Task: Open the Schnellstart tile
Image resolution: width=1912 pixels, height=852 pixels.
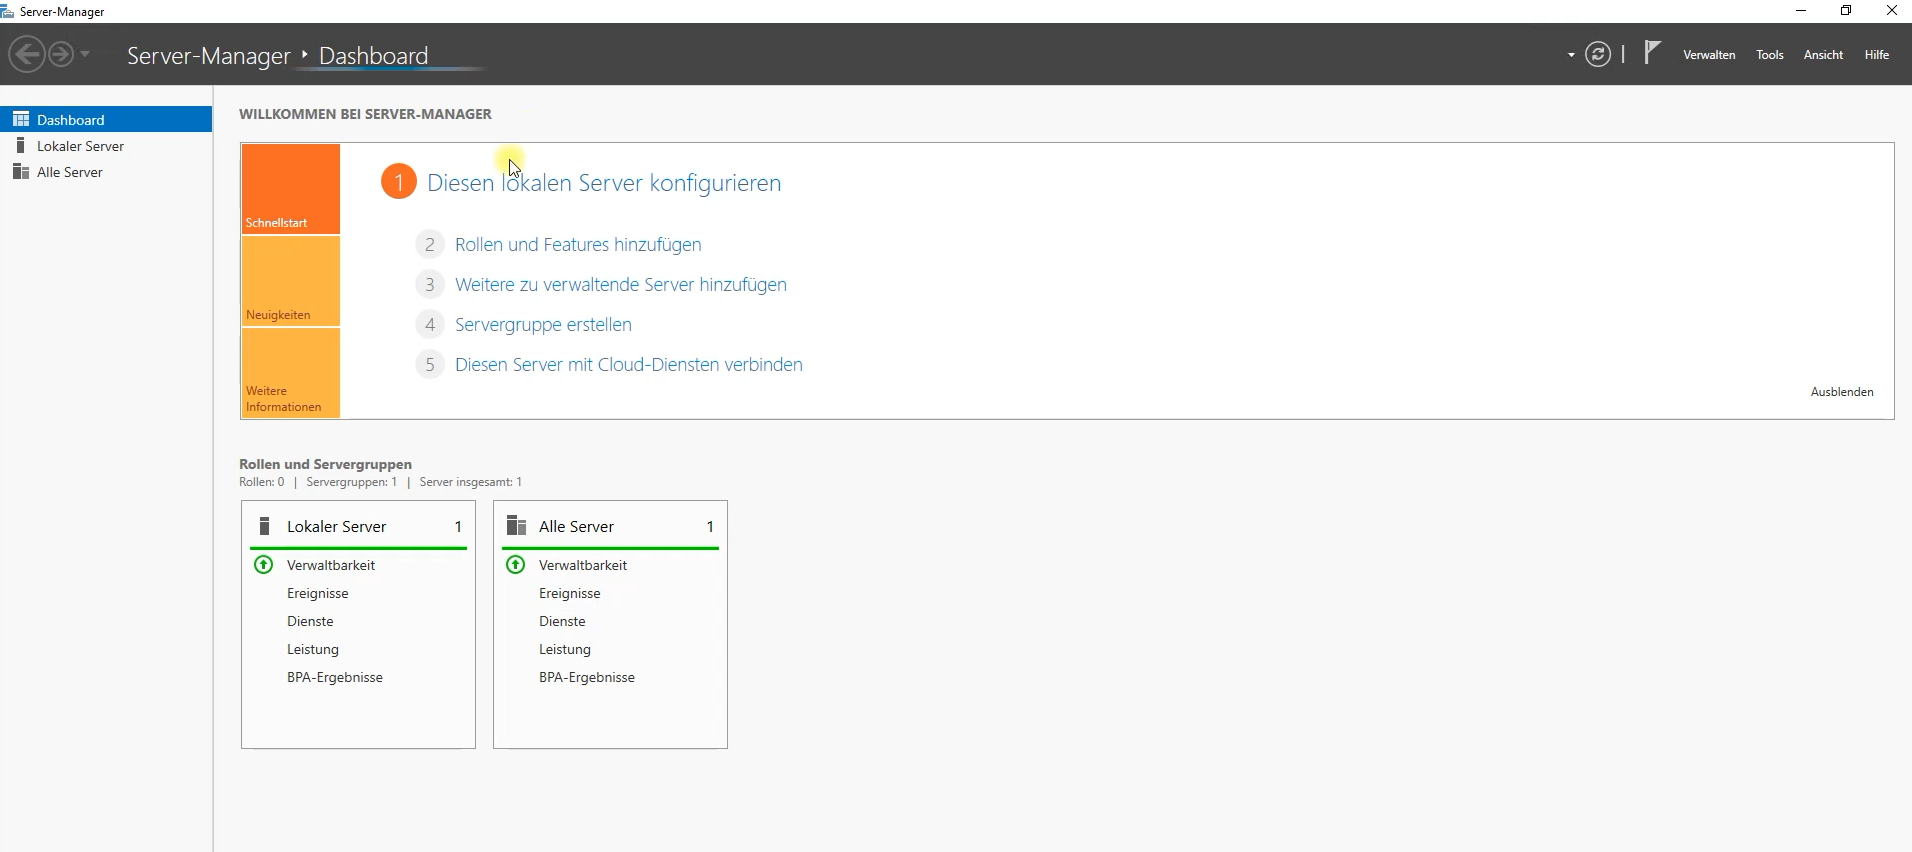Action: coord(291,189)
